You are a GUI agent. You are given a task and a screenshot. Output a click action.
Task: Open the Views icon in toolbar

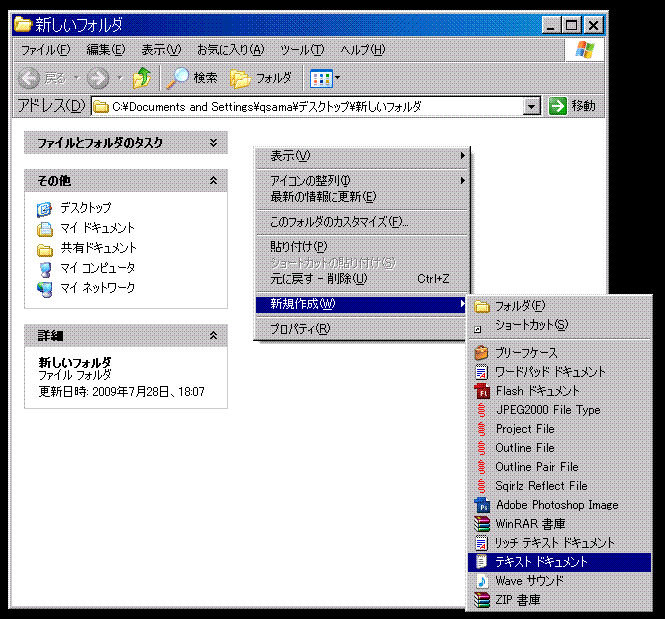click(321, 78)
